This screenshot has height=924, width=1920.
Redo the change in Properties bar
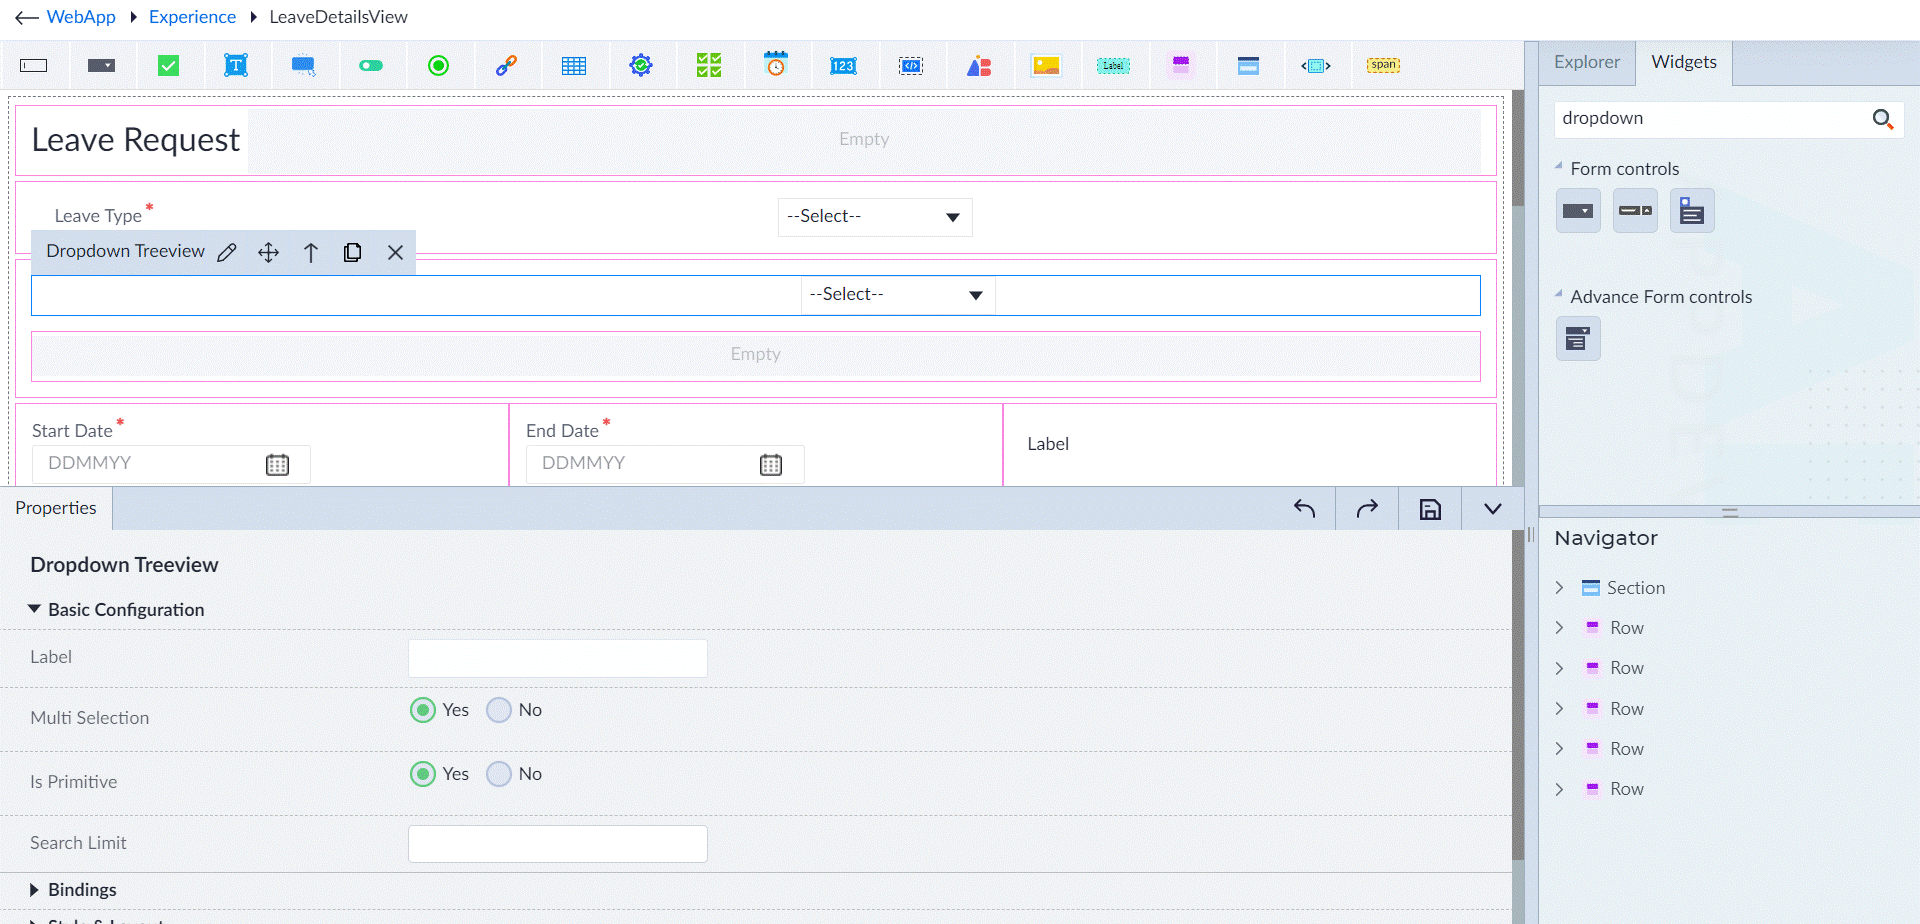[1367, 508]
